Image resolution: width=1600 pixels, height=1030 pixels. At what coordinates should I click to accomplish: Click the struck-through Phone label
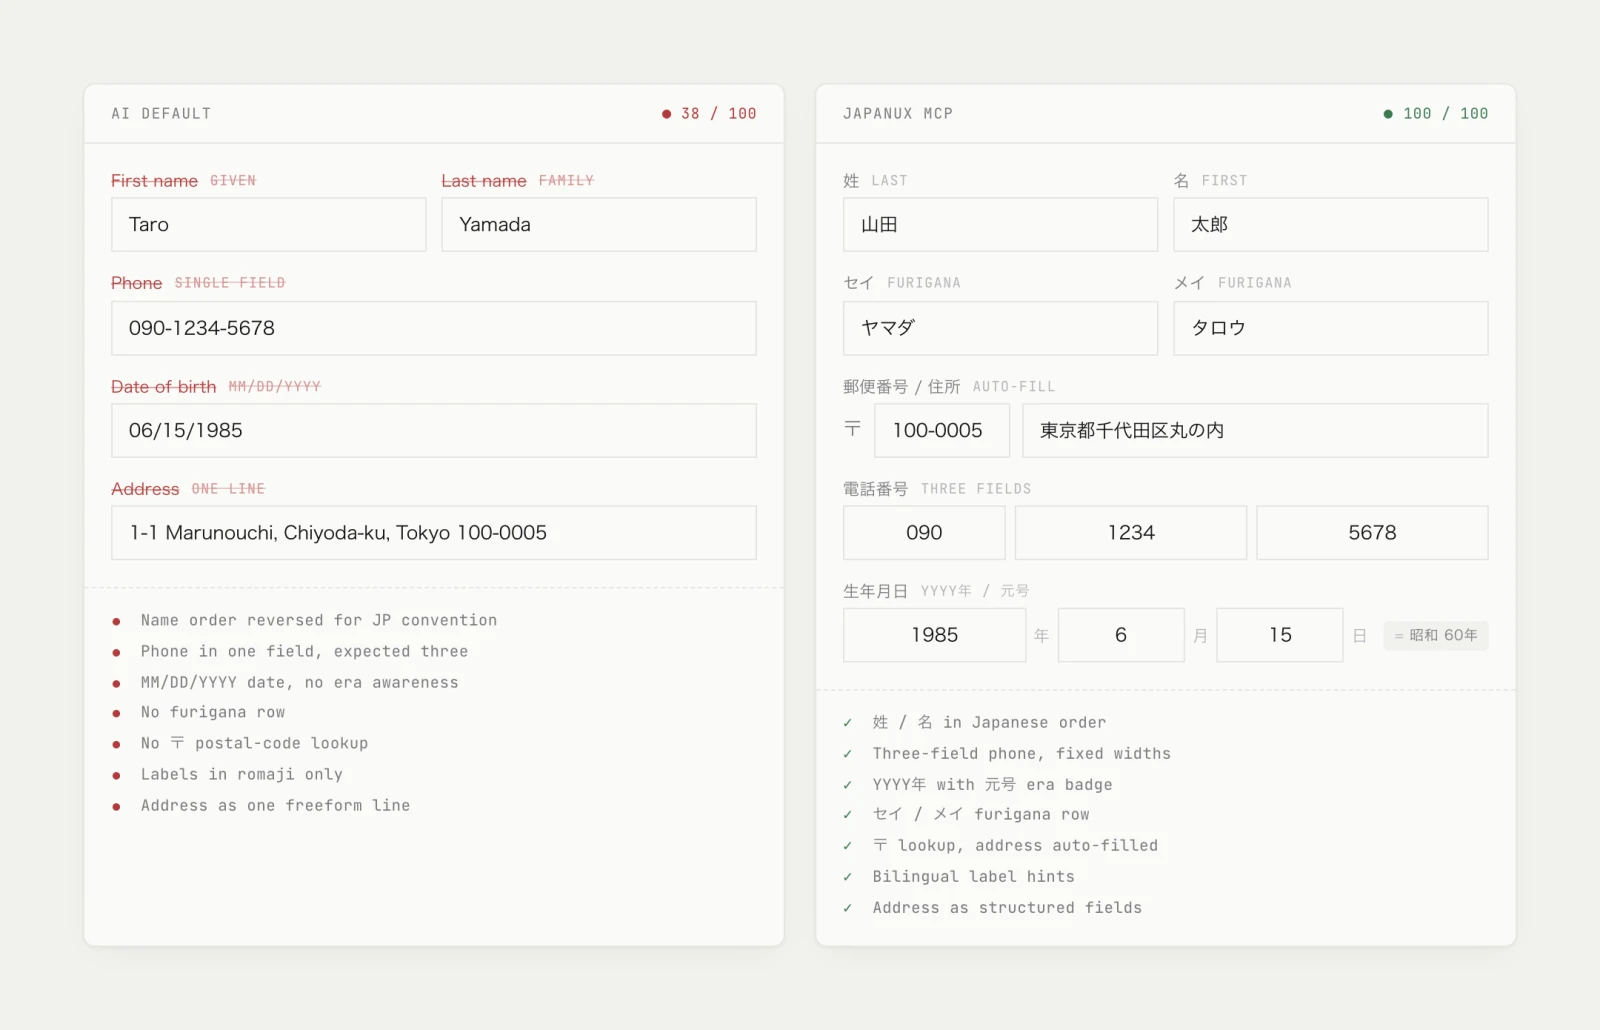[x=136, y=283]
